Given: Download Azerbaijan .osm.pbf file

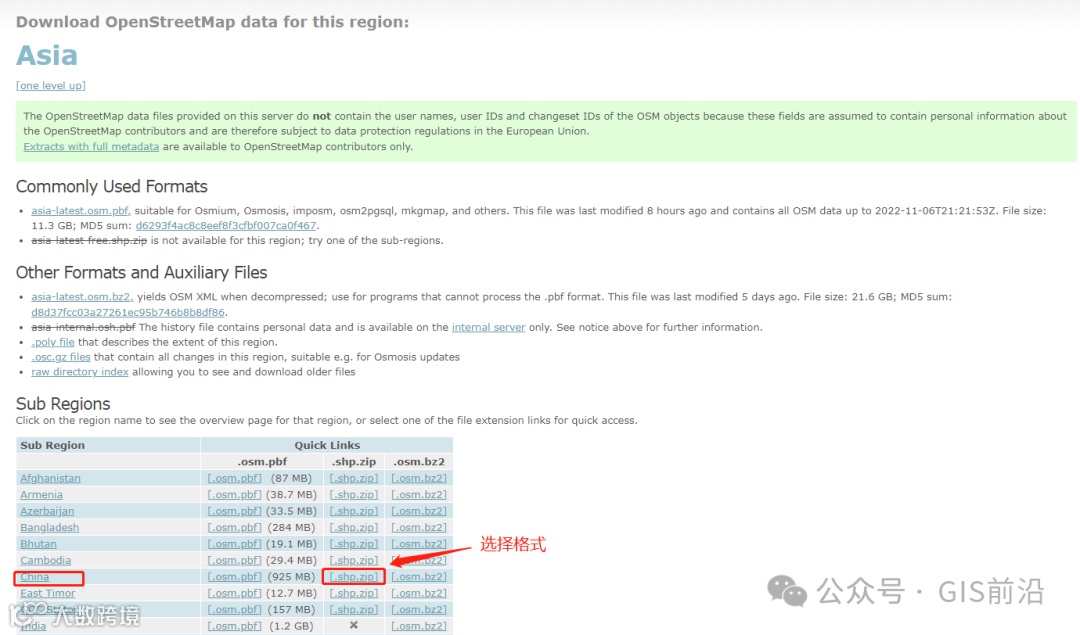Looking at the screenshot, I should 235,511.
